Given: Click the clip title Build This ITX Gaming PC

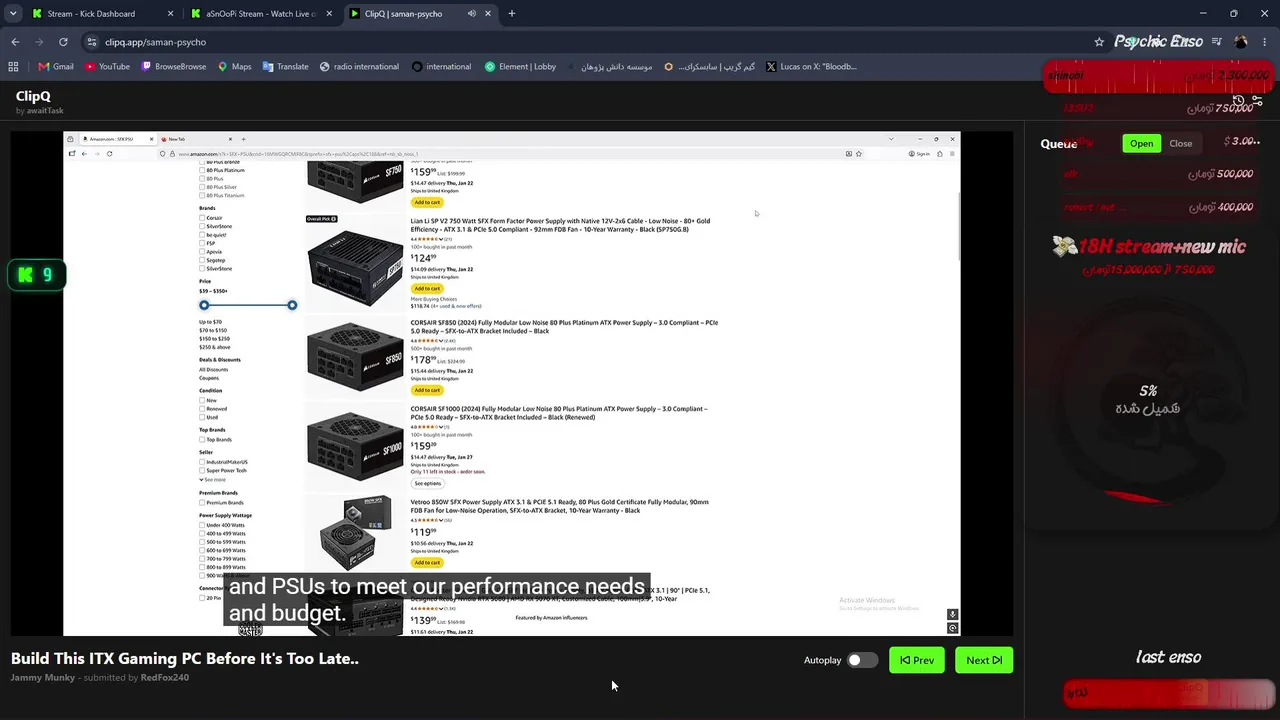Looking at the screenshot, I should click(x=185, y=658).
